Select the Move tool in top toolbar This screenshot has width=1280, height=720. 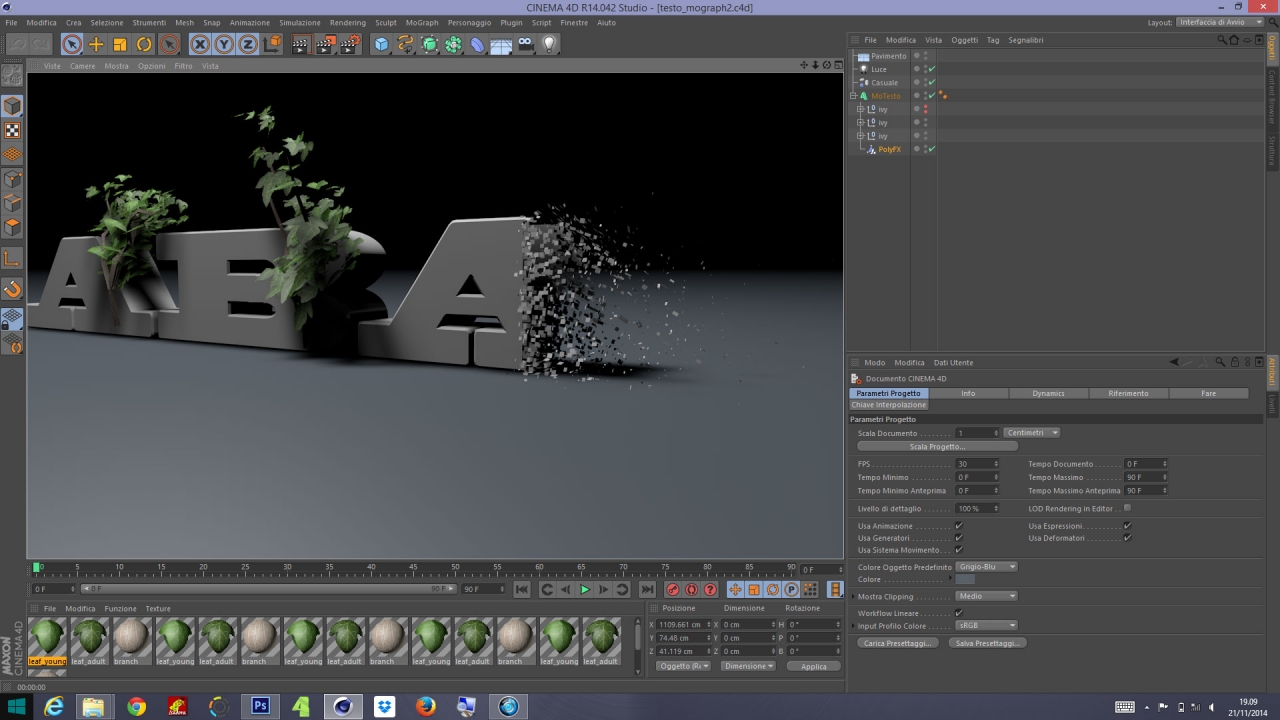pyautogui.click(x=96, y=44)
